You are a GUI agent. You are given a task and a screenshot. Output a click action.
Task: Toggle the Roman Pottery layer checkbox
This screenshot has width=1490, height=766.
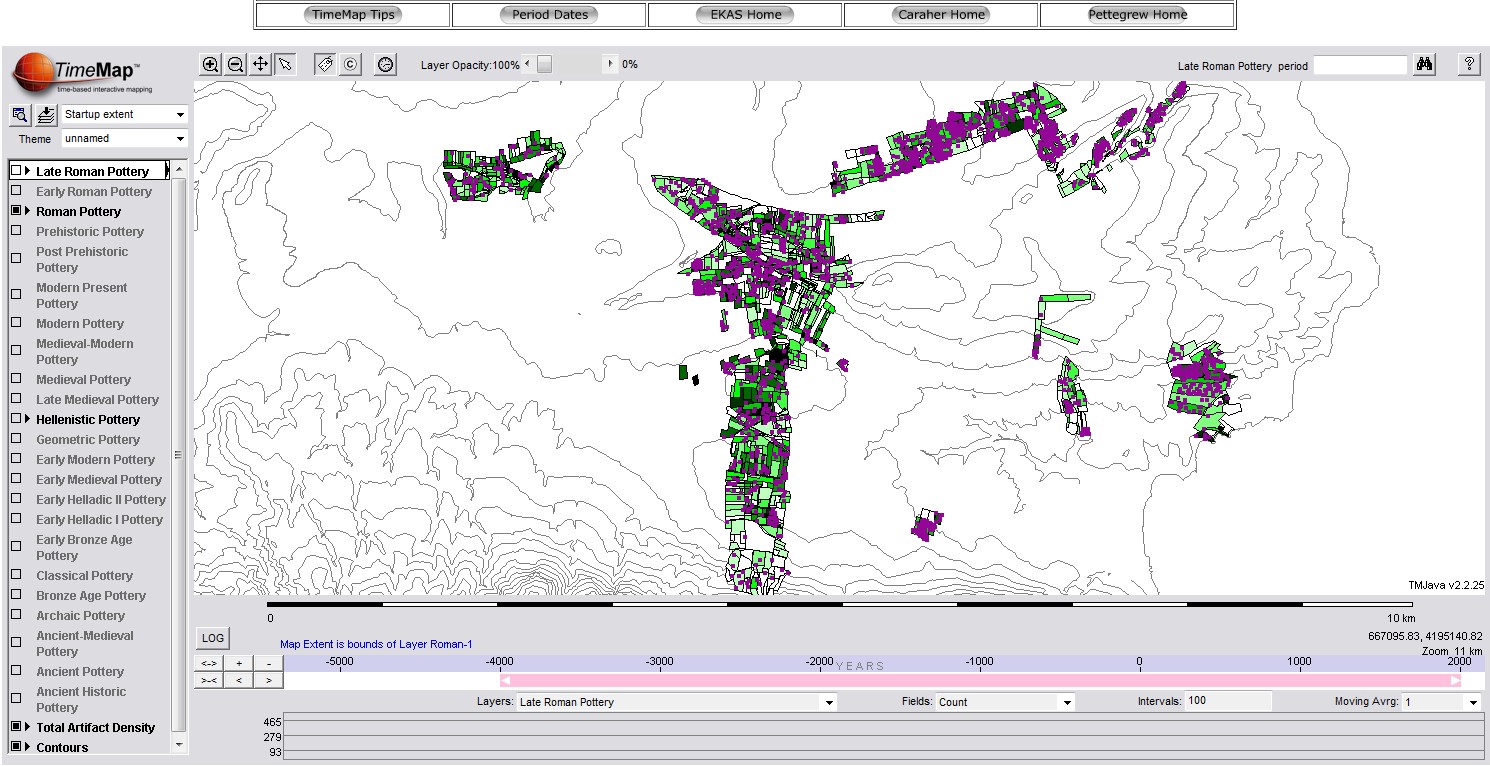[16, 211]
